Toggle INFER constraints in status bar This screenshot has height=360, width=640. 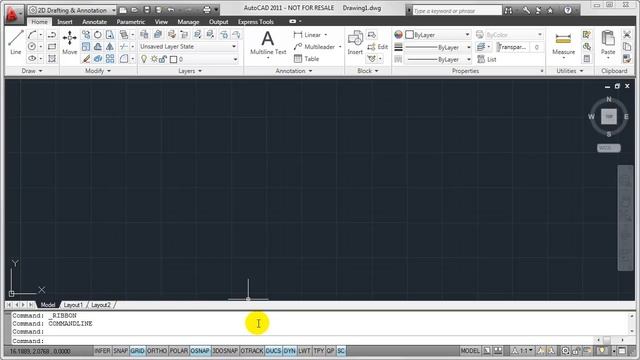102,351
